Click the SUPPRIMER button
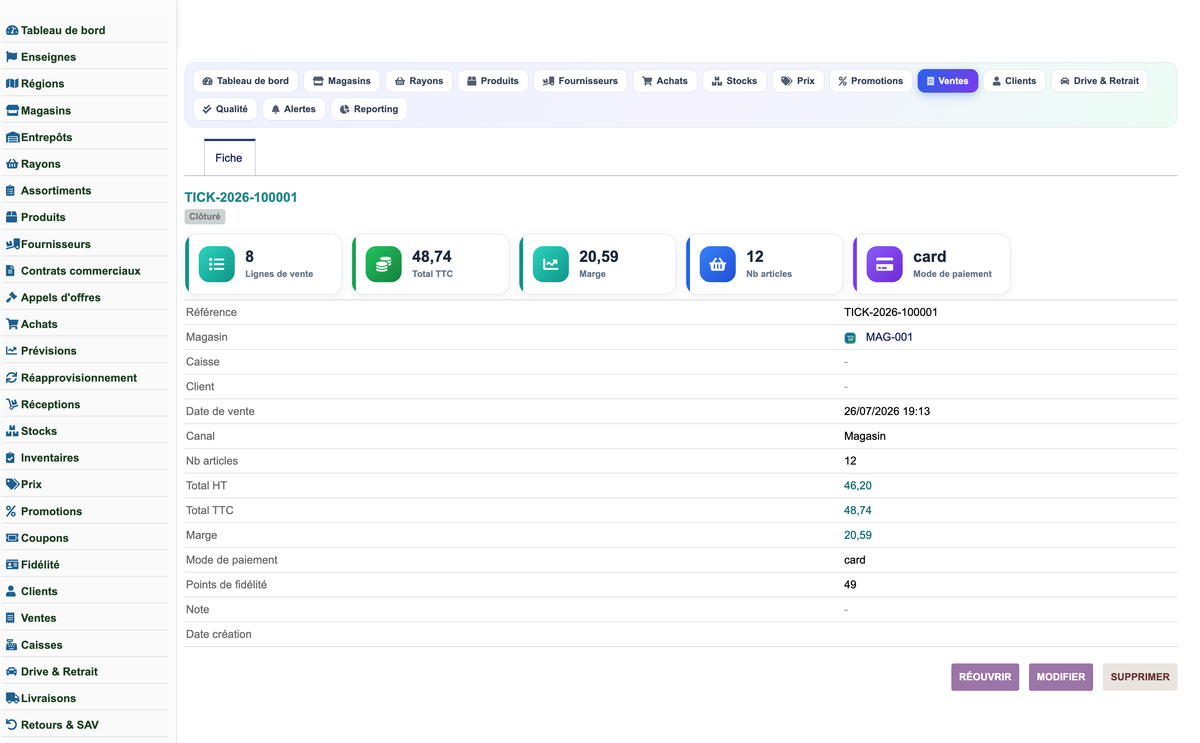The image size is (1200, 743). coord(1140,677)
